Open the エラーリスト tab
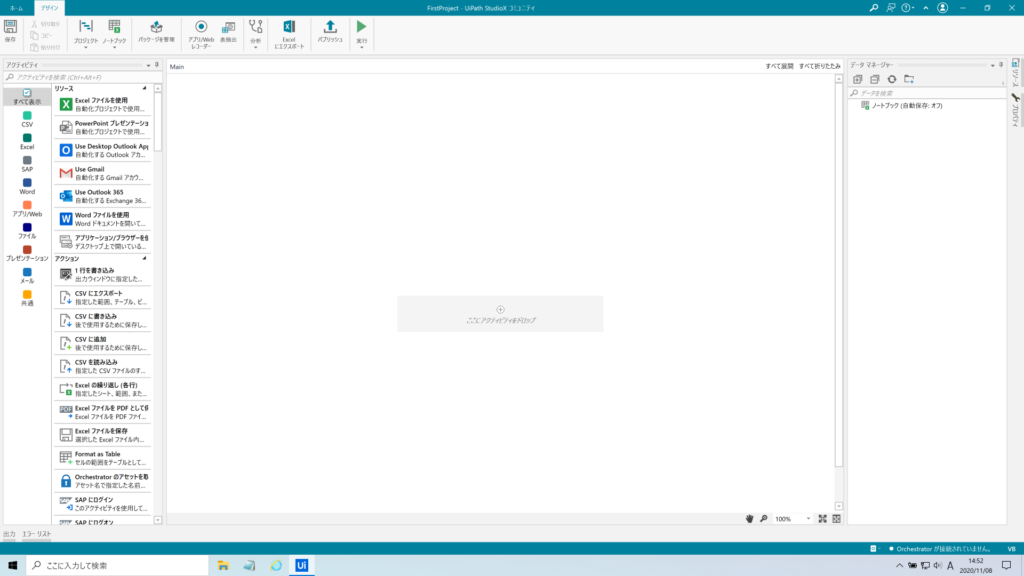Viewport: 1024px width, 576px height. (37, 534)
